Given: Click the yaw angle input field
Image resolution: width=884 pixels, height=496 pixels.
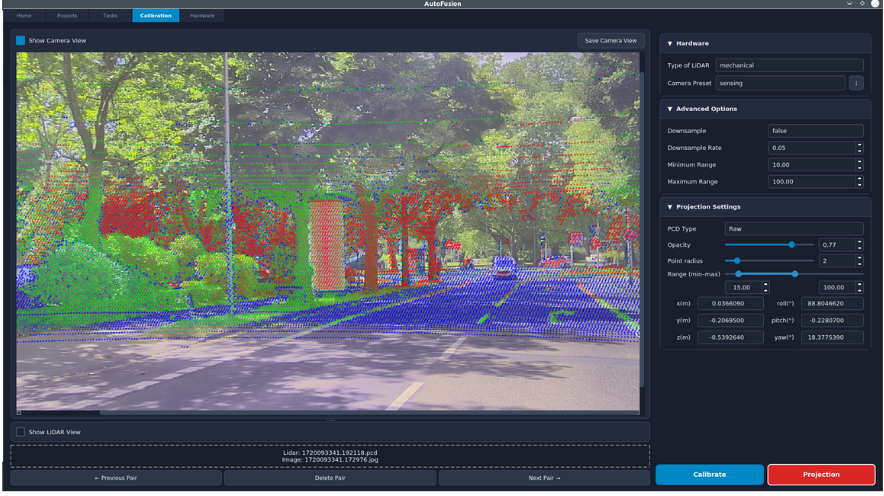Looking at the screenshot, I should 833,337.
